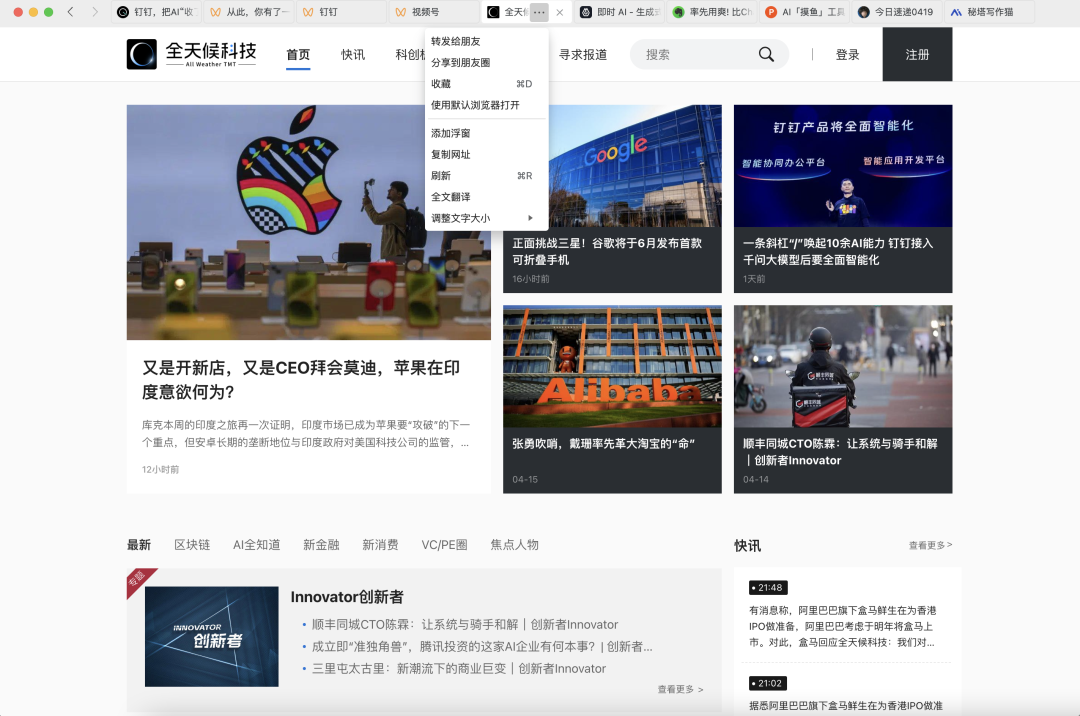The width and height of the screenshot is (1080, 716).
Task: Switch to the 即时 AI tab
Action: point(620,12)
